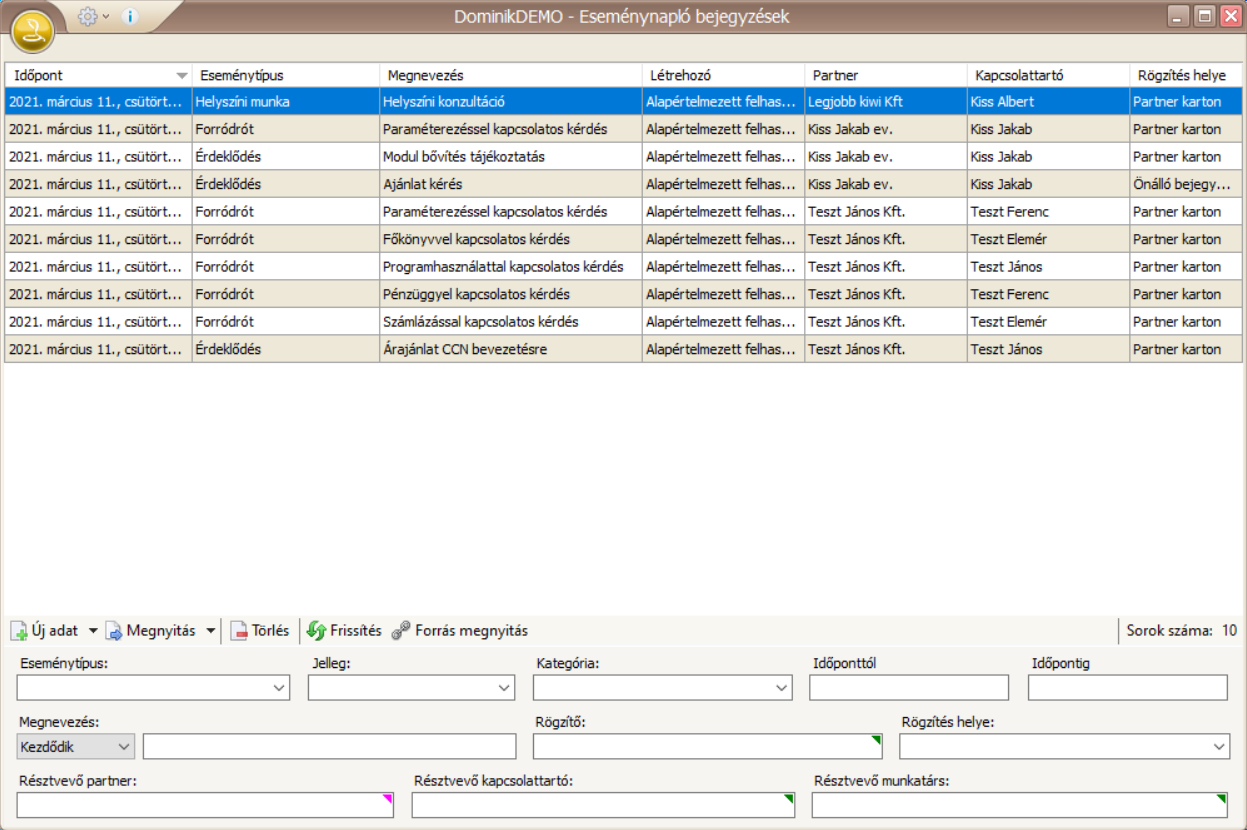Open the Jelleg combo box

412,688
